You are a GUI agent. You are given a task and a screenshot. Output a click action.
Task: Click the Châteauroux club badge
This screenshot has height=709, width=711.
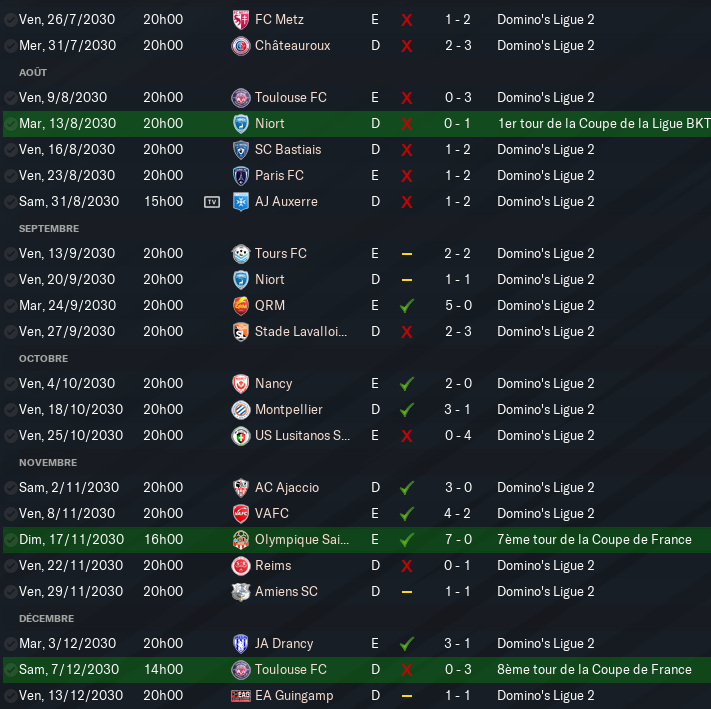(x=241, y=46)
